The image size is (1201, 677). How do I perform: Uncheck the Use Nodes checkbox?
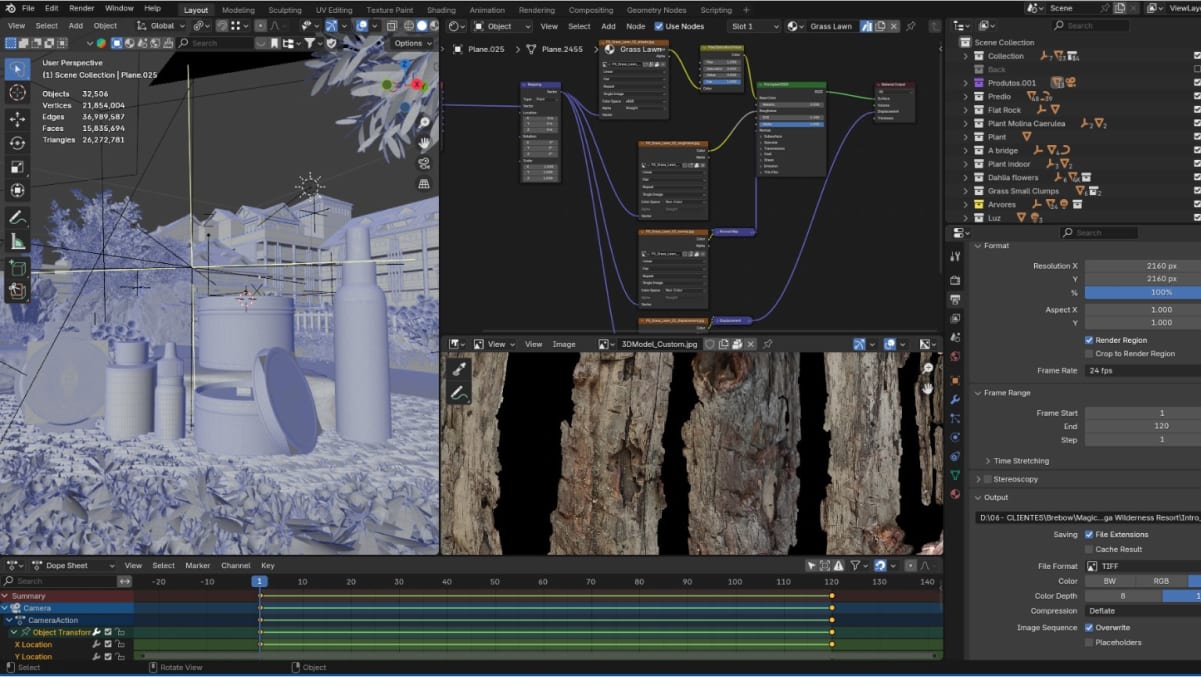(659, 26)
